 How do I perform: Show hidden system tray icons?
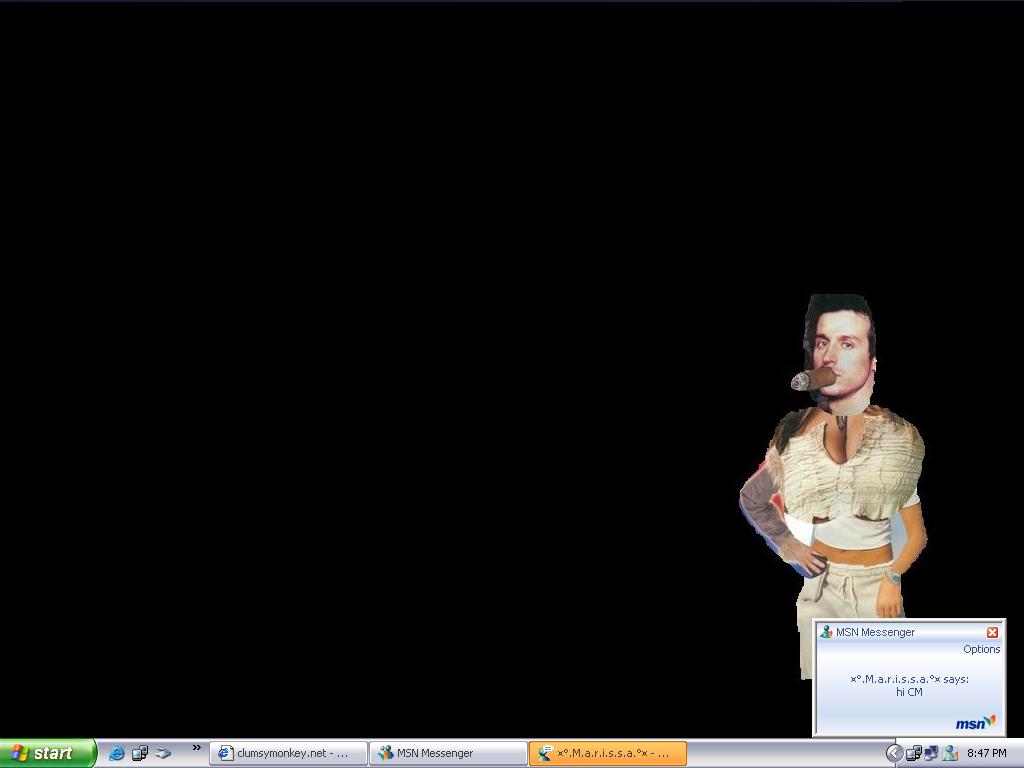click(894, 753)
